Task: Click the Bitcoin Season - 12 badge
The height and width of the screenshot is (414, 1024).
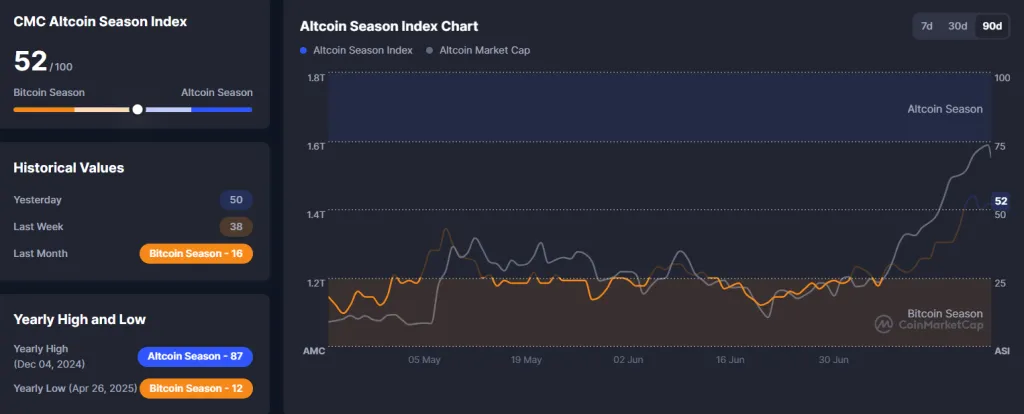Action: point(196,387)
